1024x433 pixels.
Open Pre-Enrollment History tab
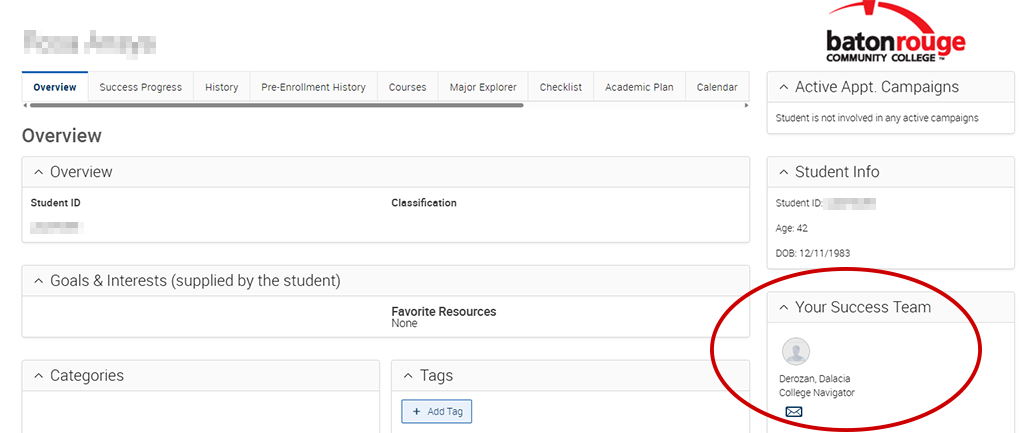pyautogui.click(x=313, y=87)
